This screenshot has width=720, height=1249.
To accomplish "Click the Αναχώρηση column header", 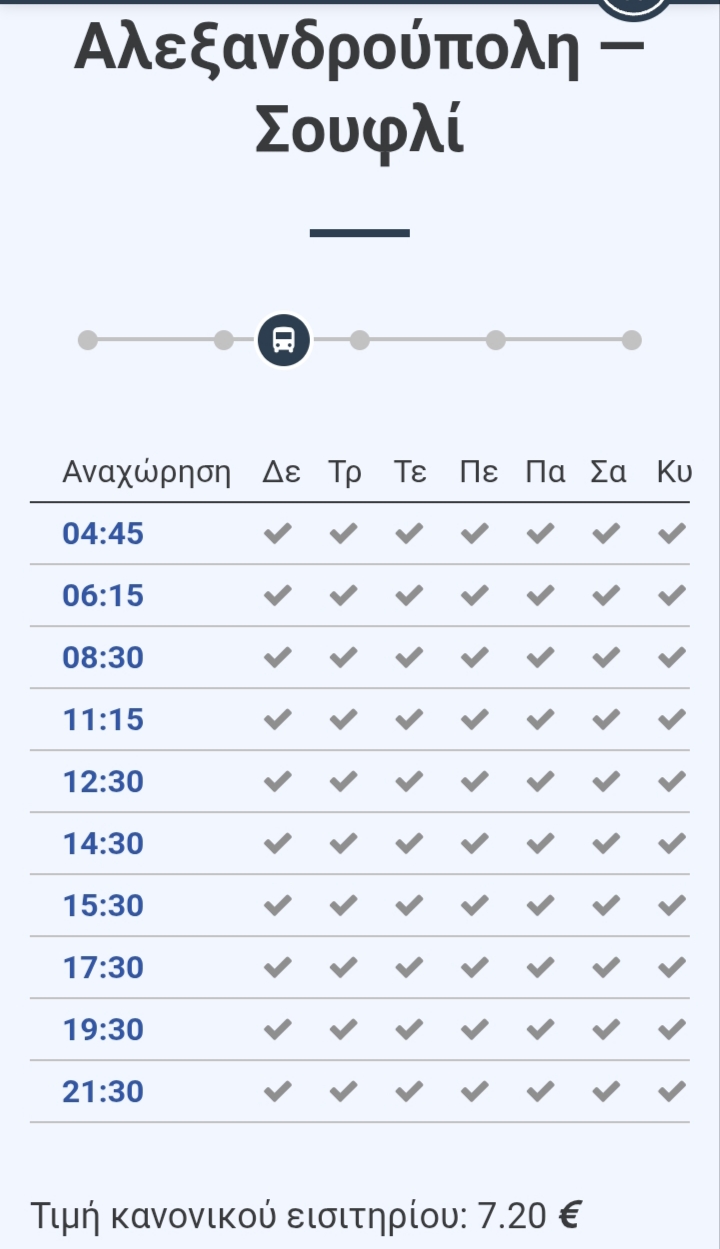I will pos(146,472).
